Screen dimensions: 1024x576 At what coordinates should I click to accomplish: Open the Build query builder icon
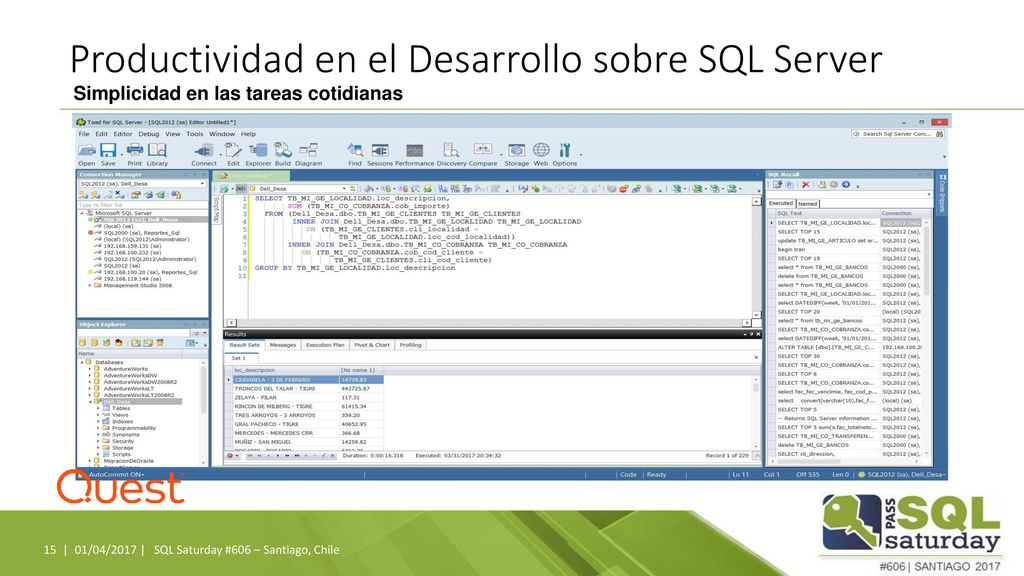click(283, 154)
